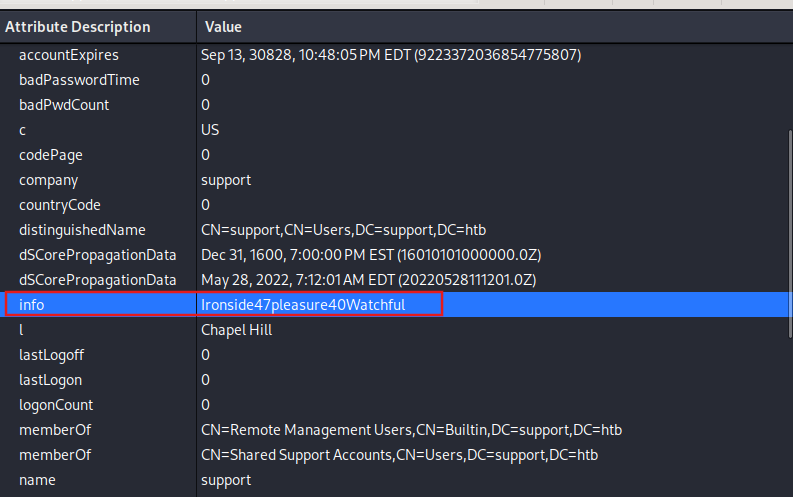Click the Chapel Hill value
The width and height of the screenshot is (793, 497).
point(237,330)
